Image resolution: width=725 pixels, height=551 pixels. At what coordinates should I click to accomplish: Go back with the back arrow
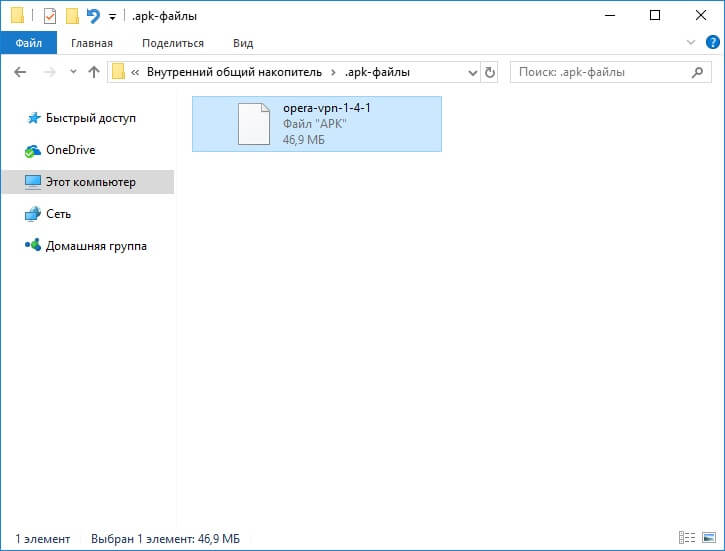pyautogui.click(x=20, y=72)
